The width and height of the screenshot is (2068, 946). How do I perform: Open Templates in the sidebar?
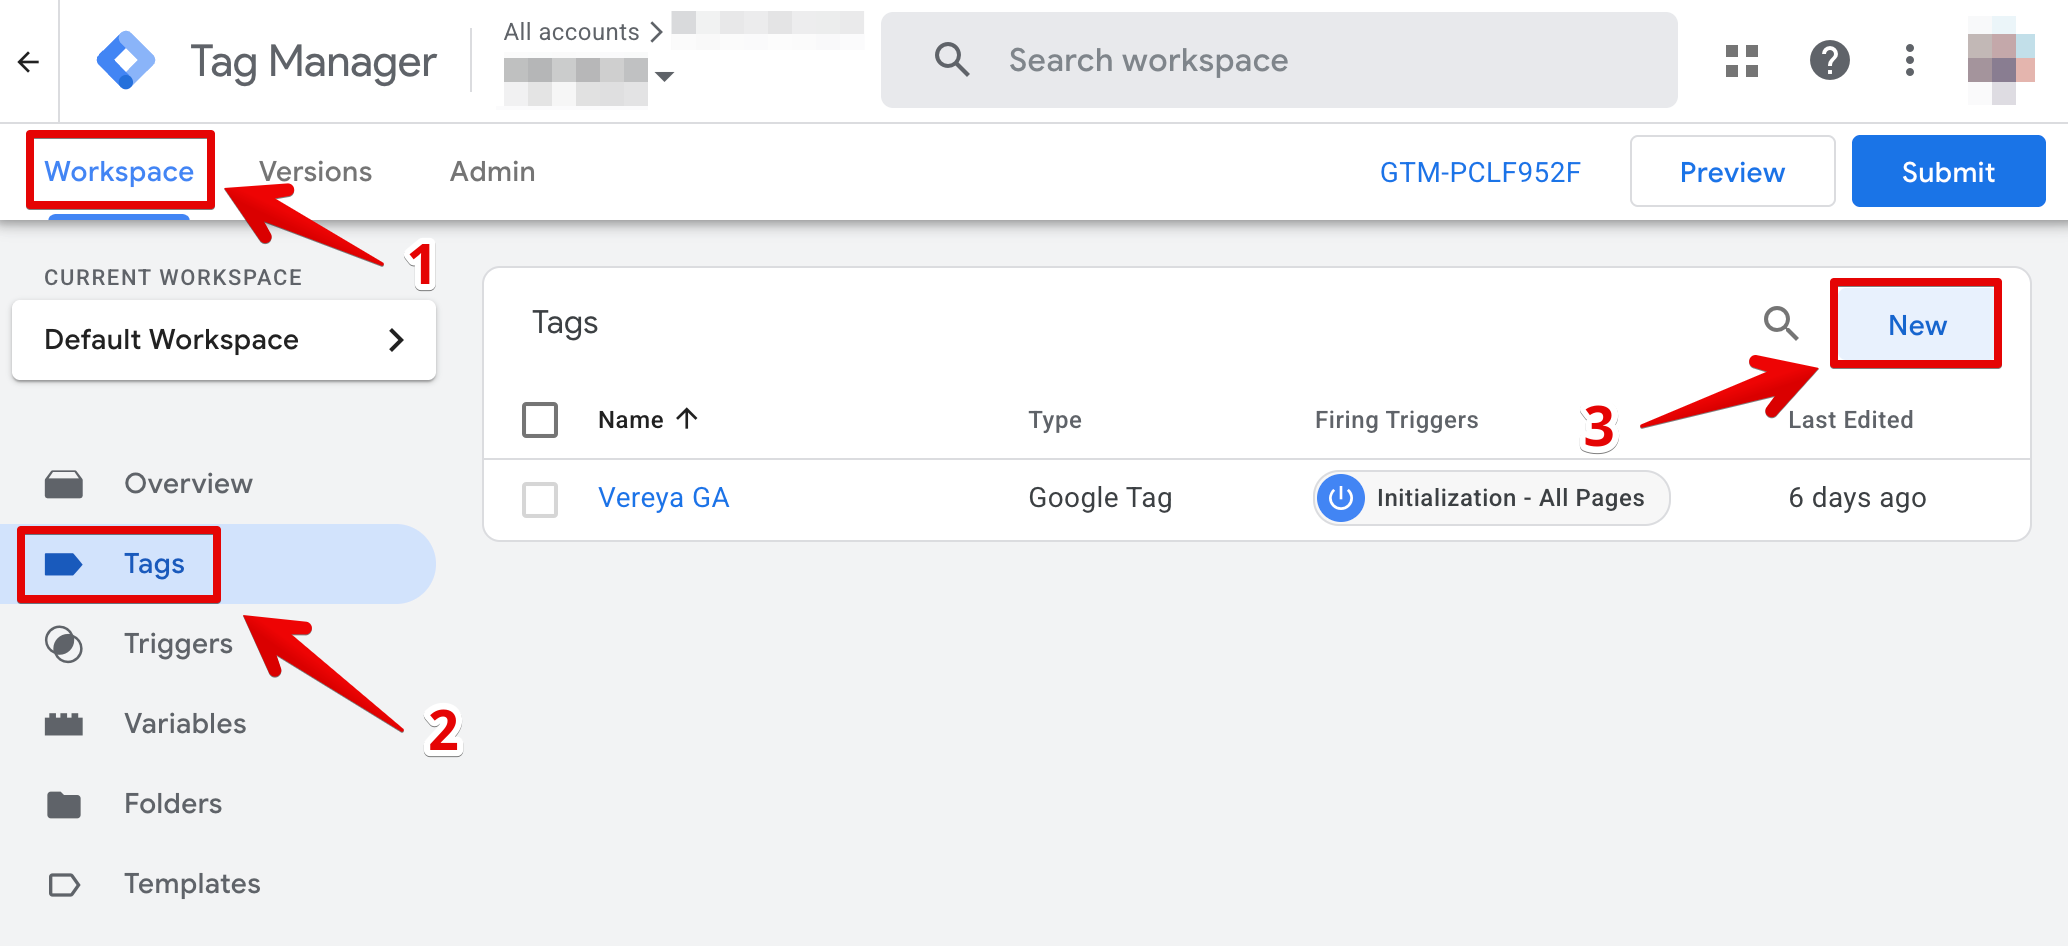(x=192, y=884)
